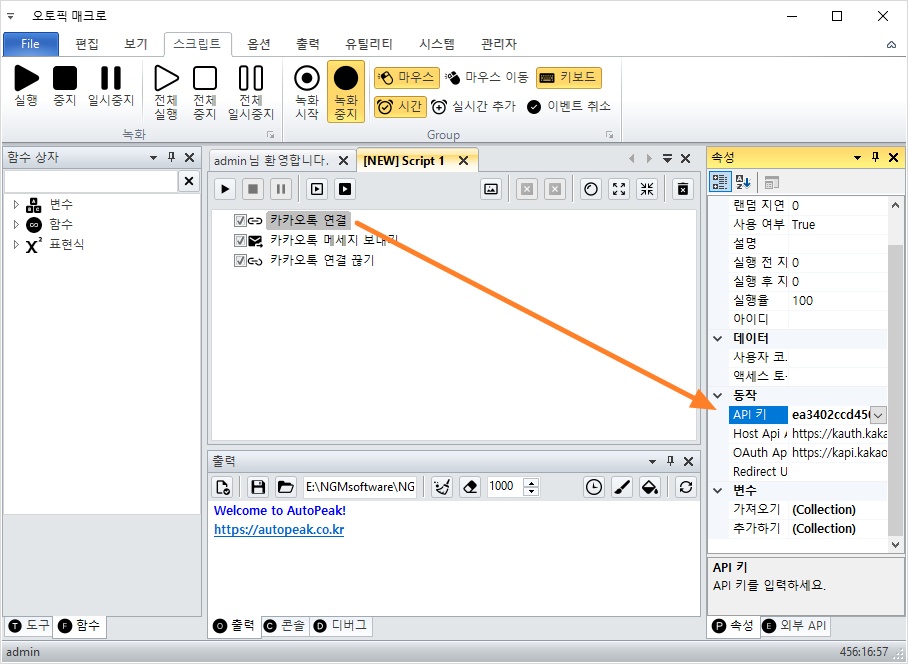Screen dimensions: 908x664
Task: Toggle 마우스 recording option
Action: [407, 78]
